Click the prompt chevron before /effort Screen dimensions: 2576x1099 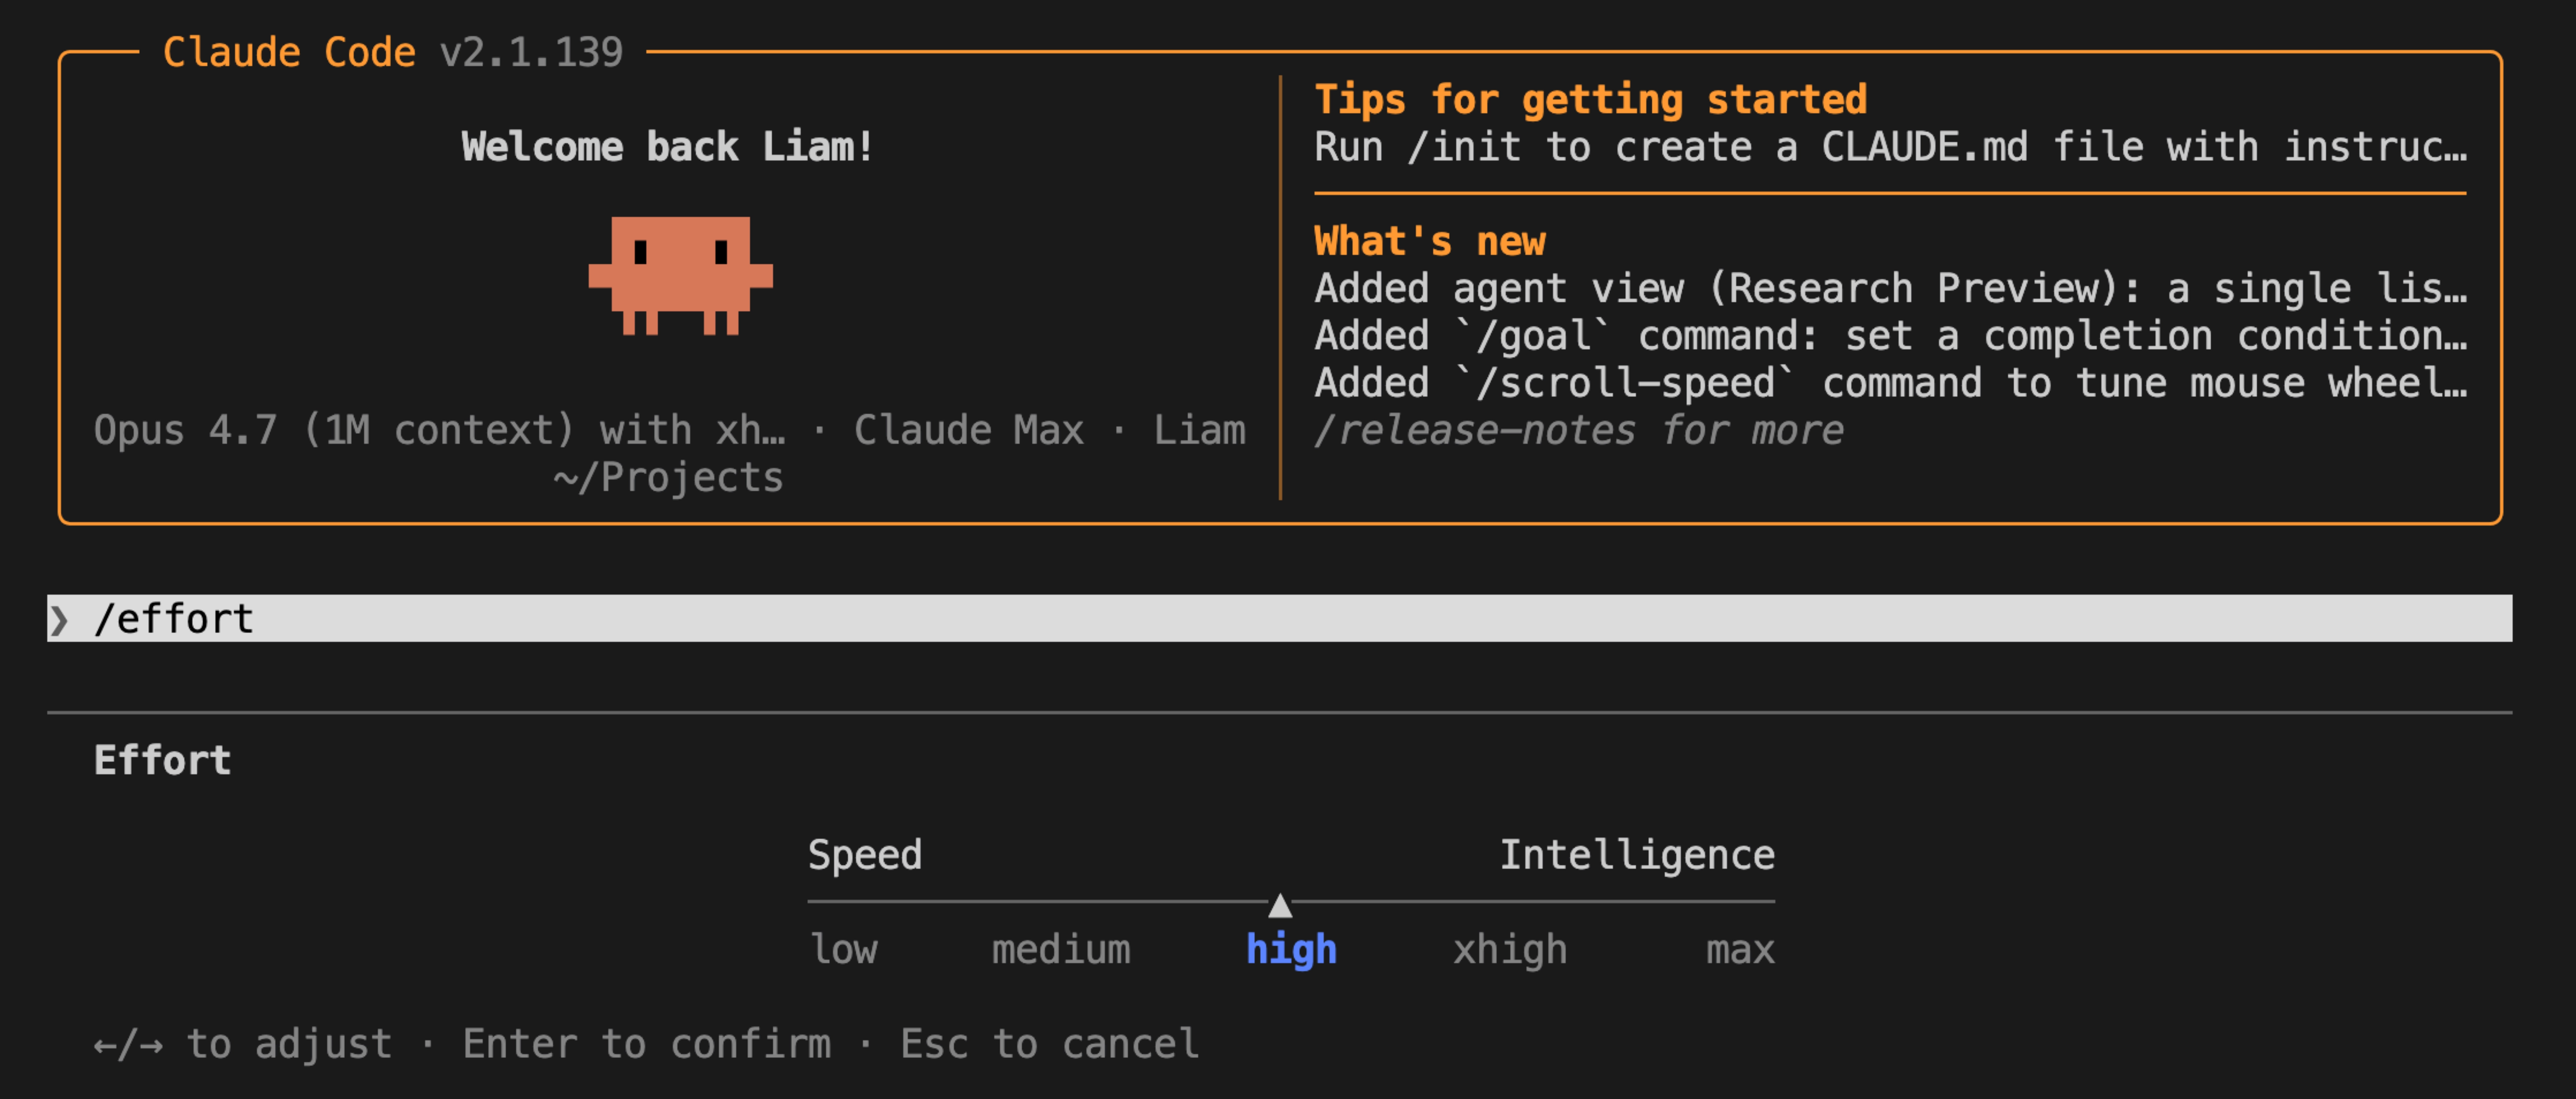click(x=59, y=620)
